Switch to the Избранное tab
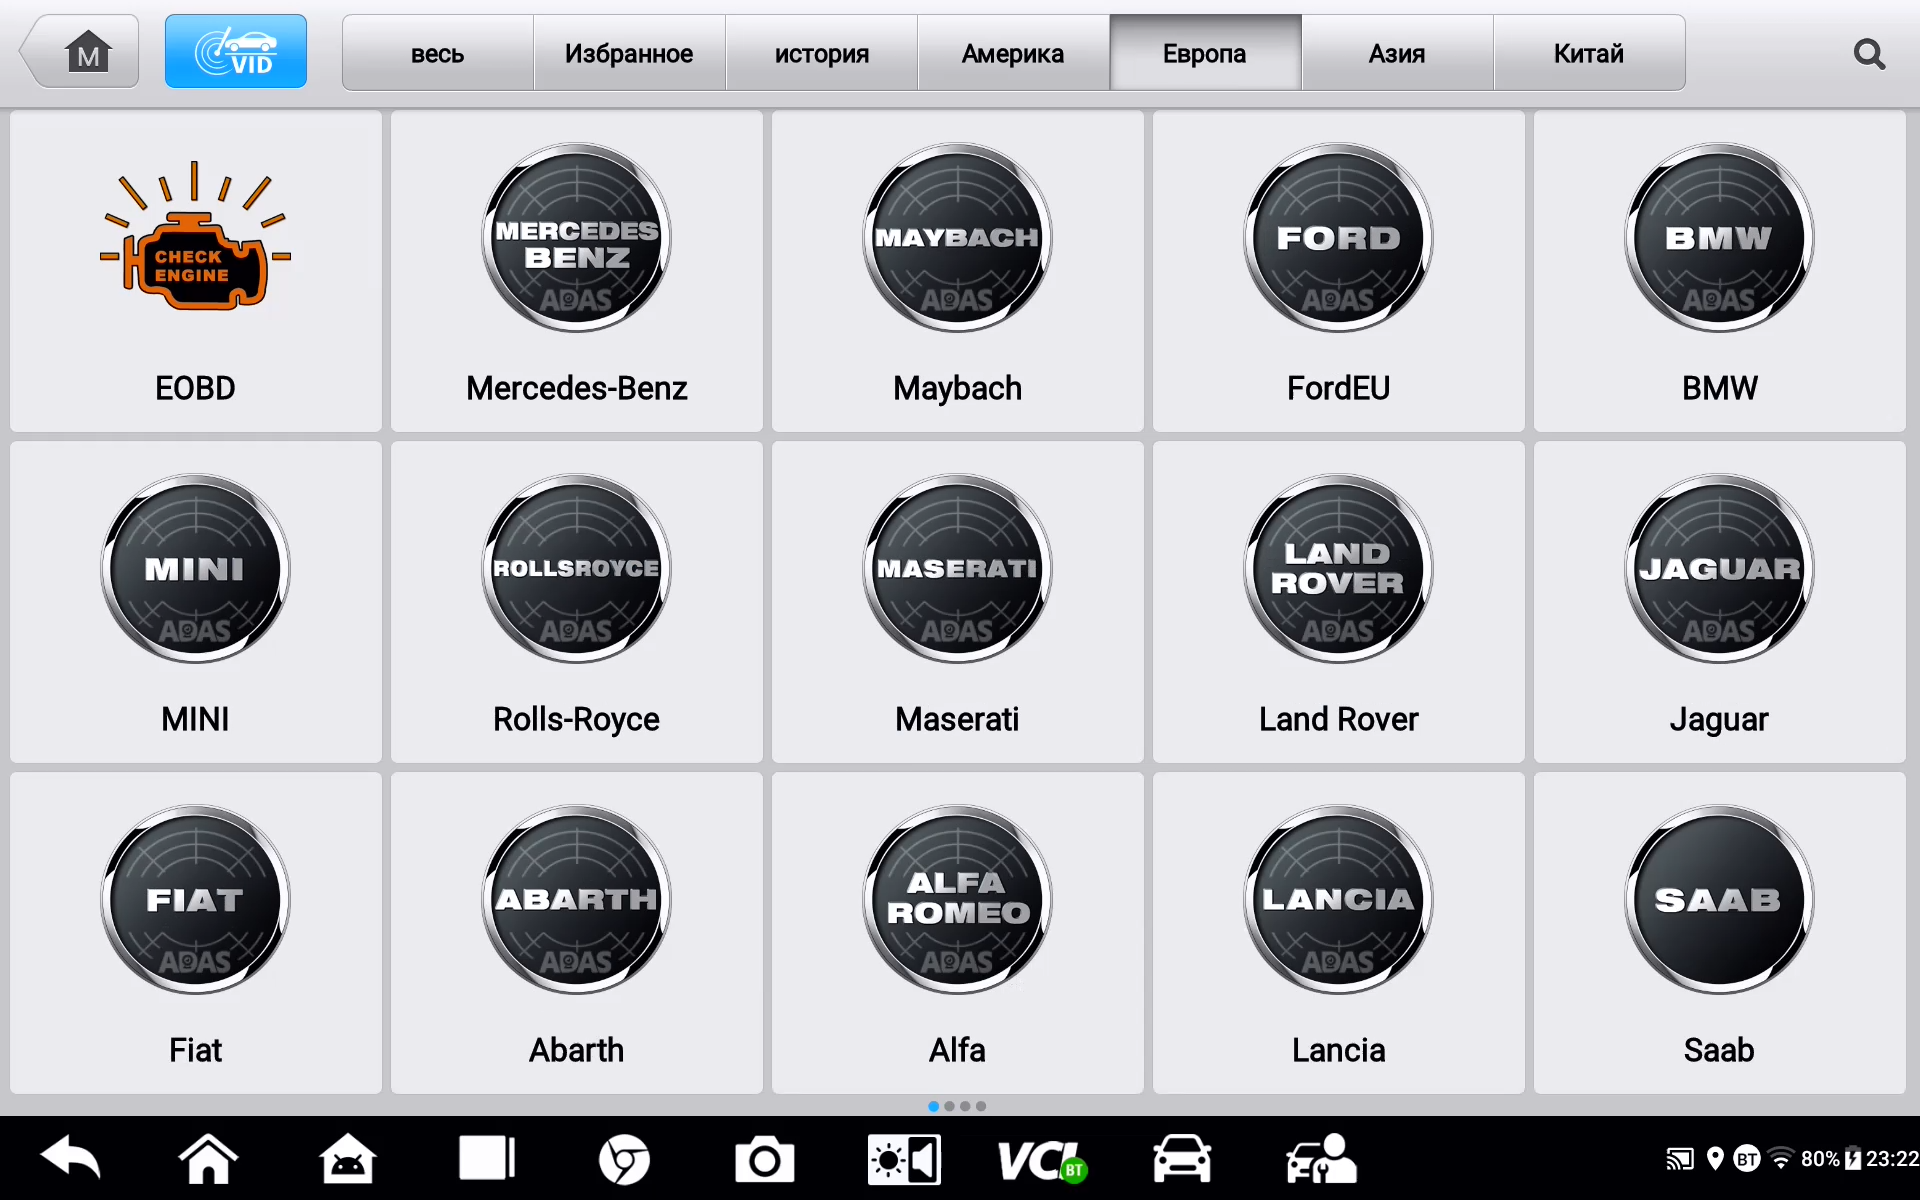Image resolution: width=1920 pixels, height=1200 pixels. coord(629,53)
